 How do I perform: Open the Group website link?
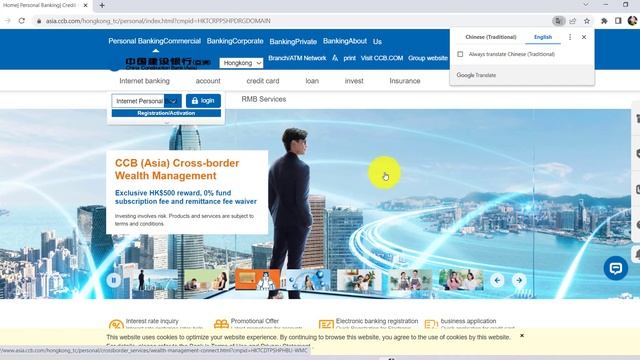(x=428, y=58)
